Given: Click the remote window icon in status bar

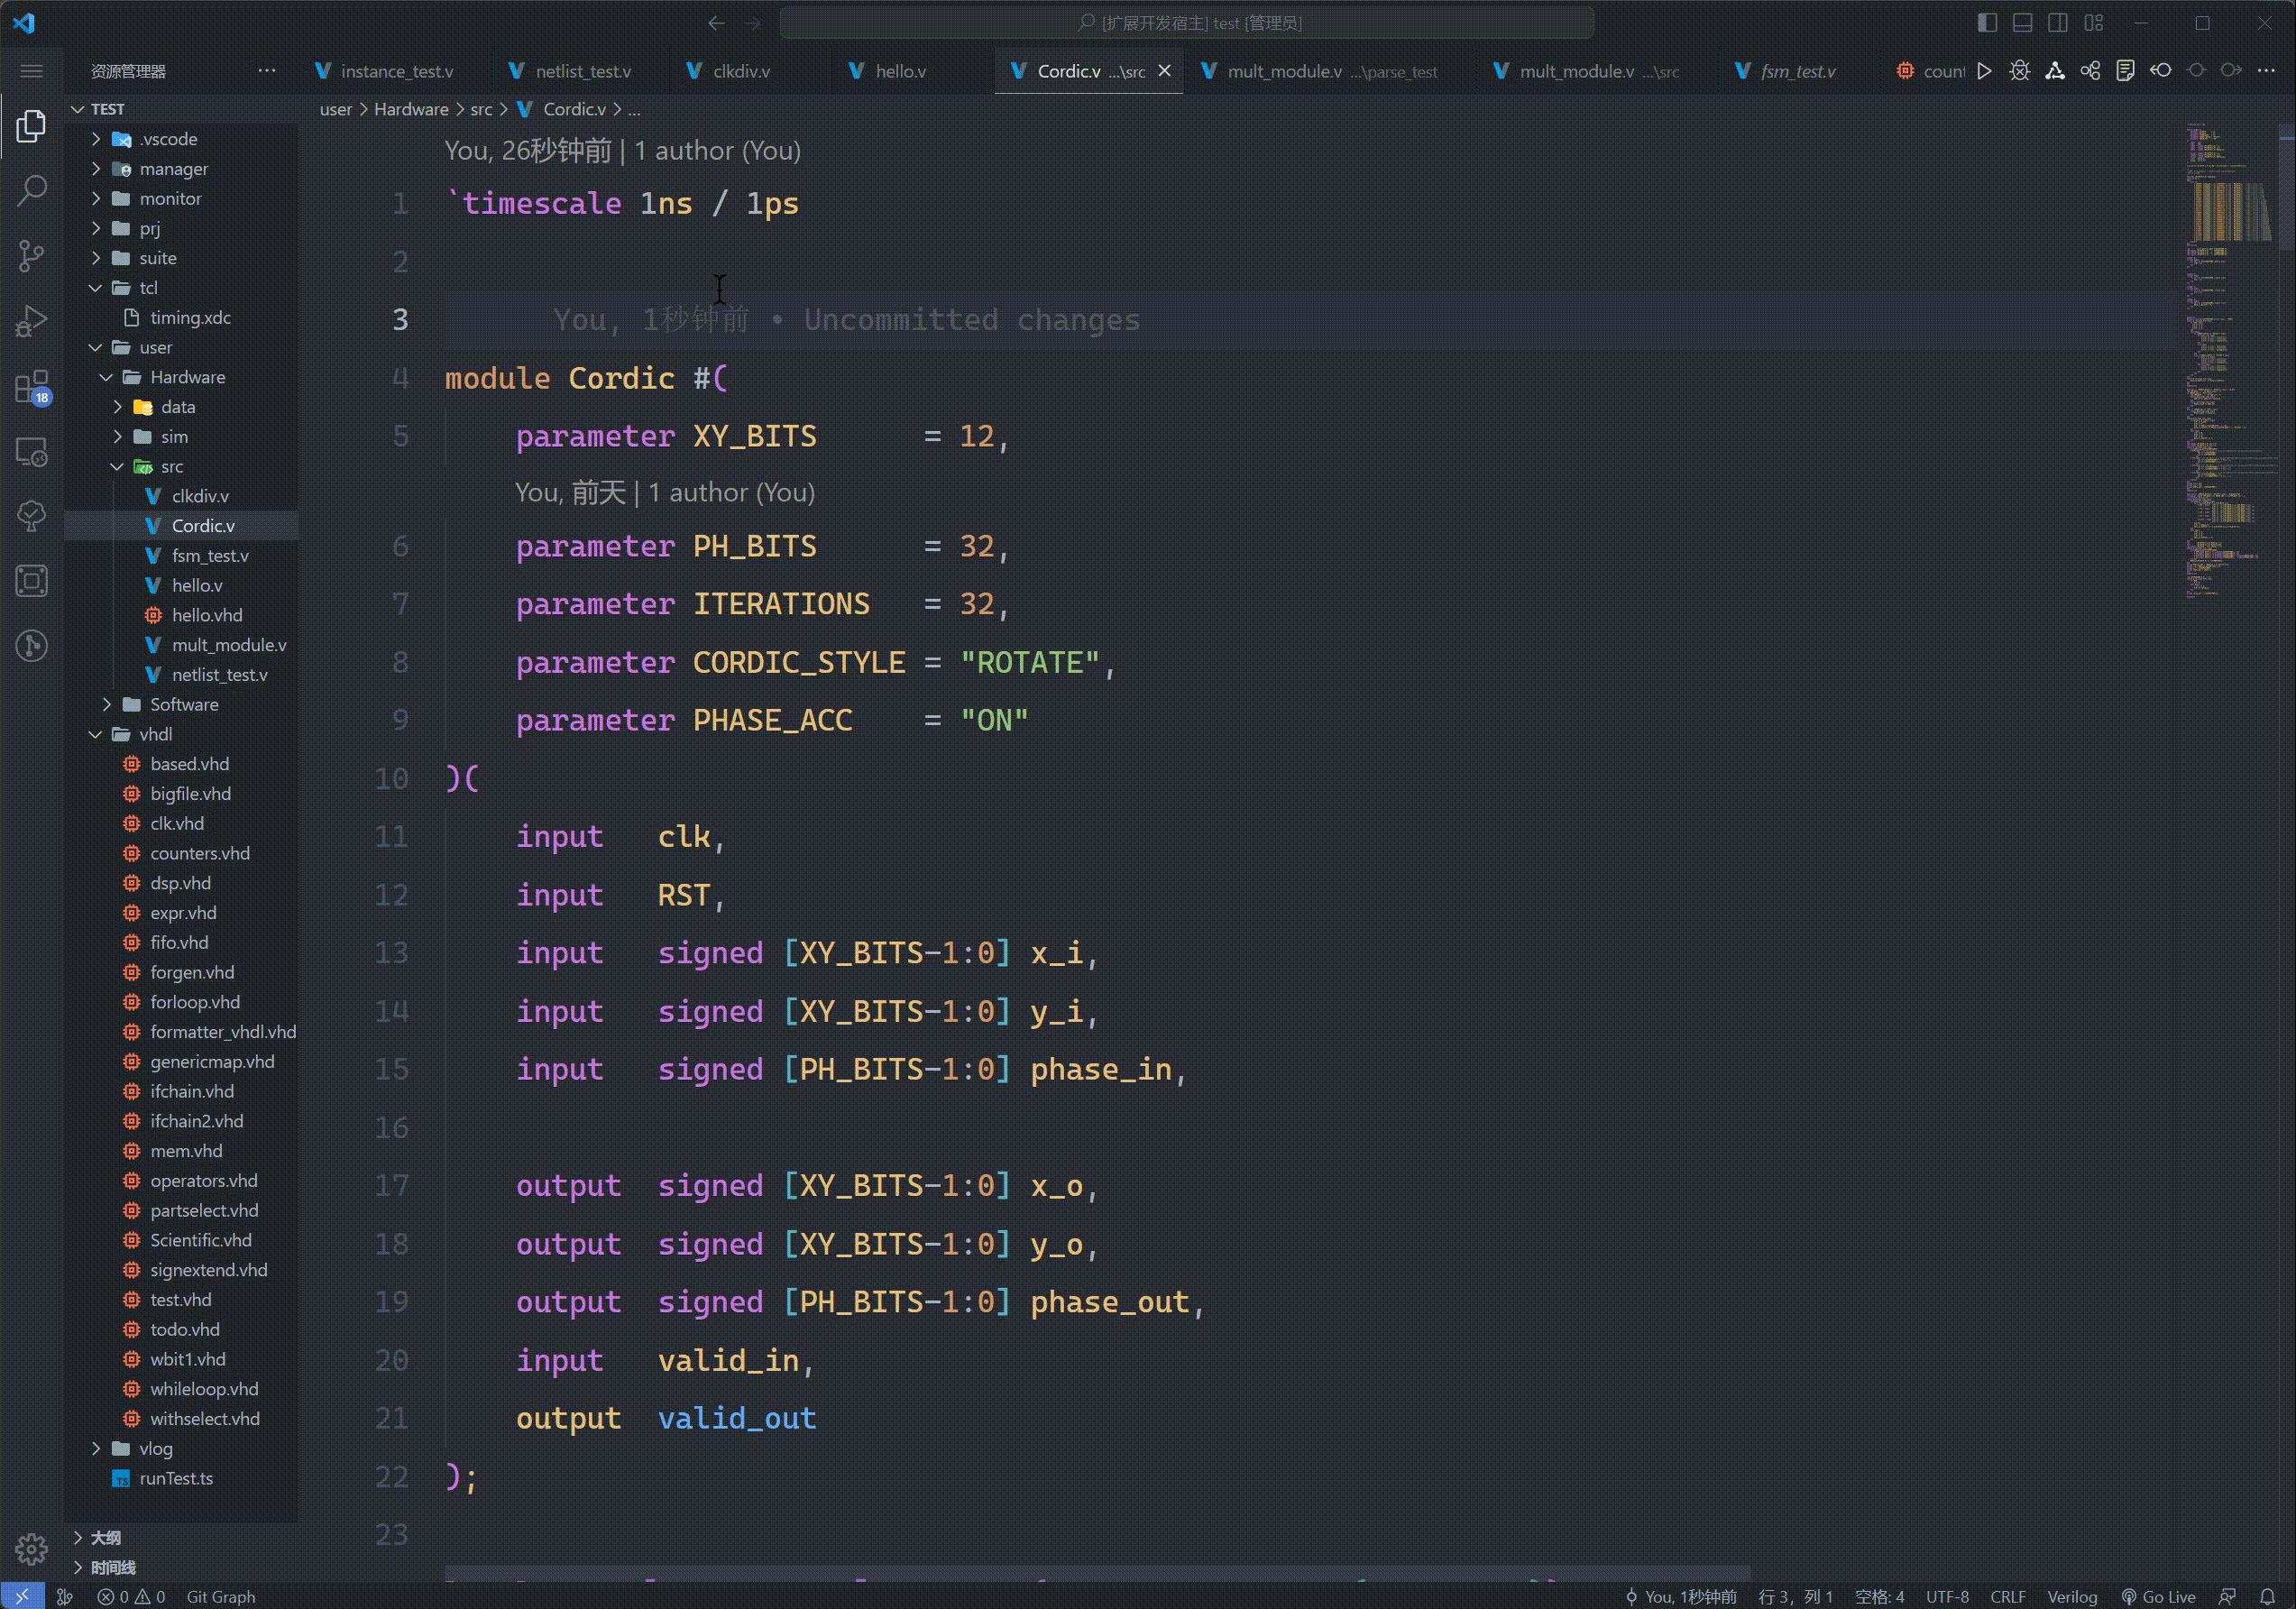Looking at the screenshot, I should [x=22, y=1596].
